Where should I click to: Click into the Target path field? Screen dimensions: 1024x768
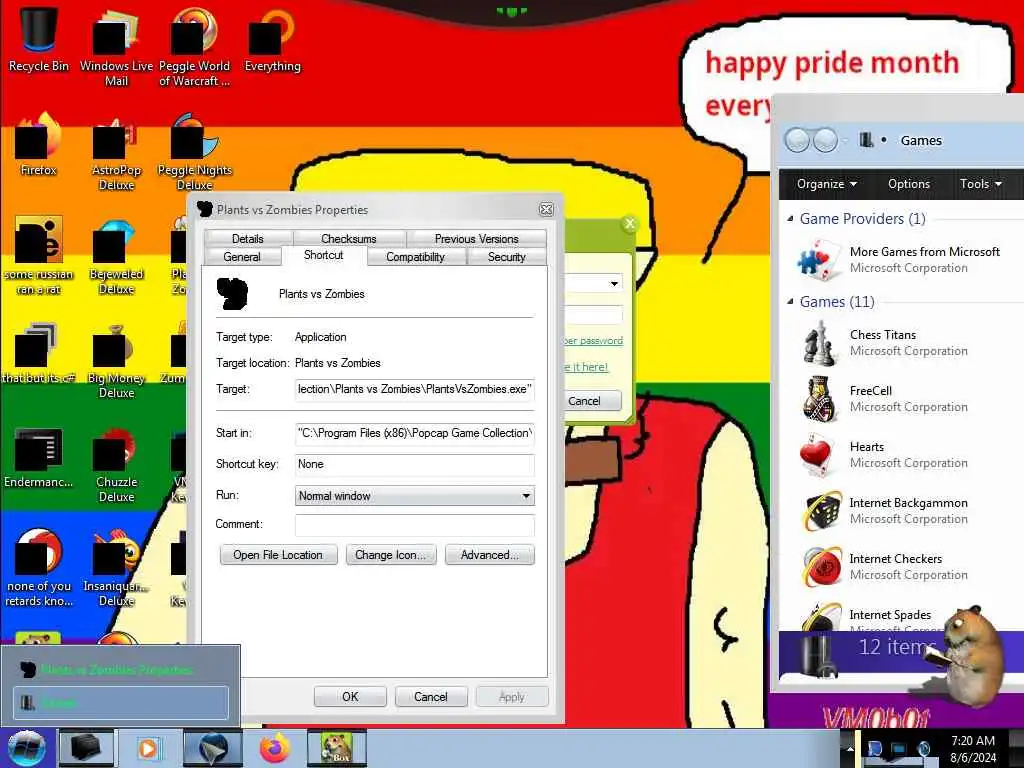(x=415, y=389)
